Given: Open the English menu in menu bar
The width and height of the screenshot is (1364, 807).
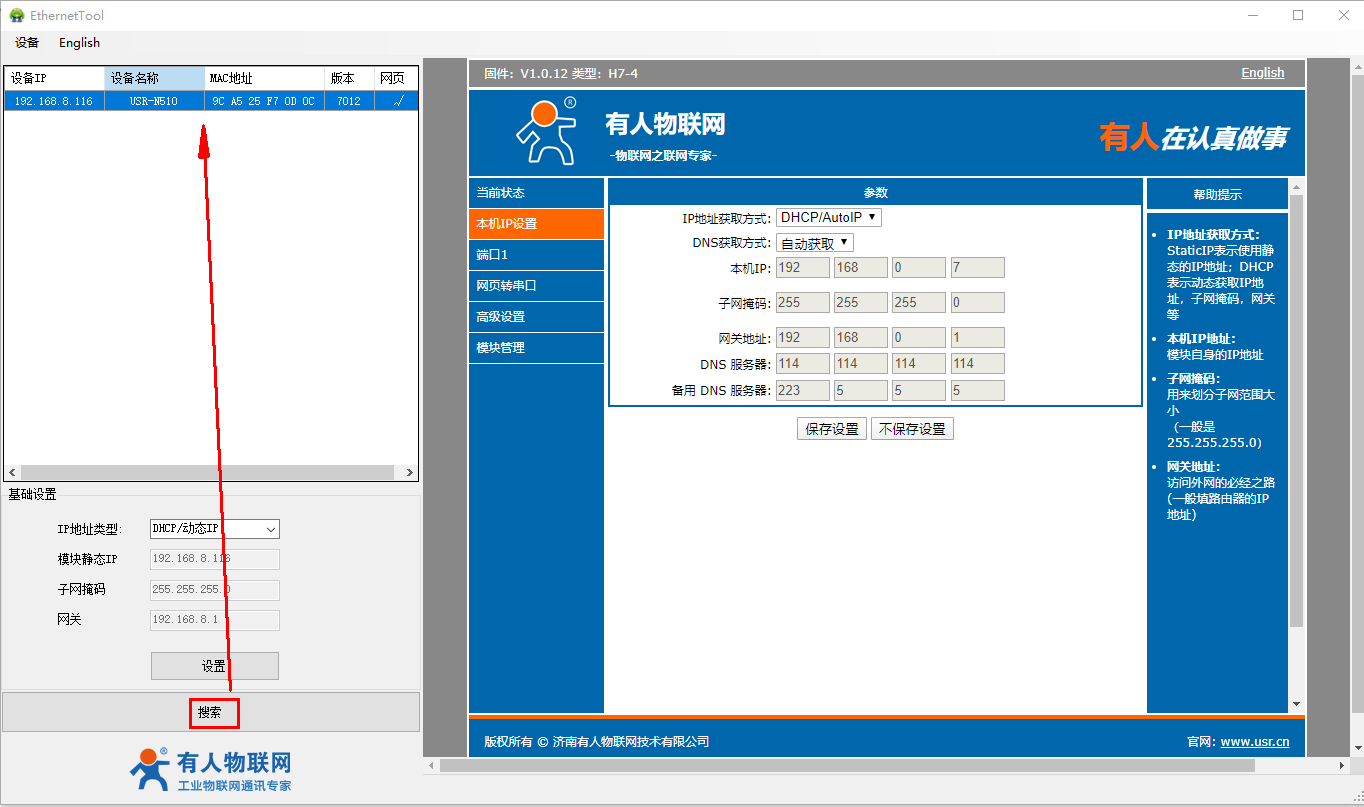Looking at the screenshot, I should click(79, 43).
